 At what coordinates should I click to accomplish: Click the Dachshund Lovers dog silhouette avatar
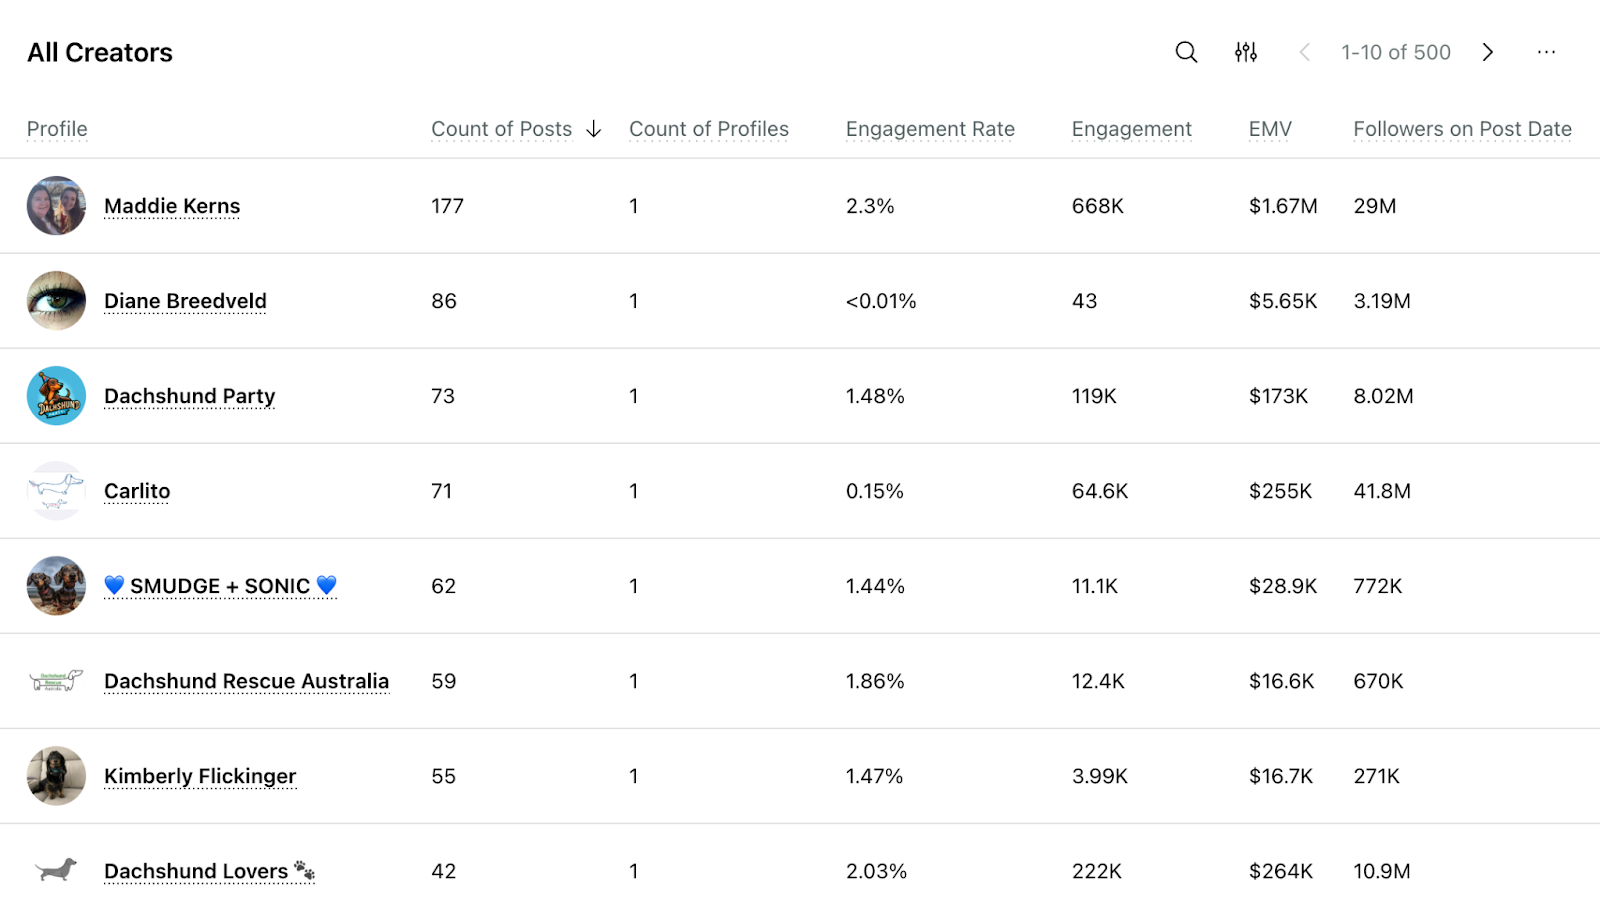coord(56,871)
